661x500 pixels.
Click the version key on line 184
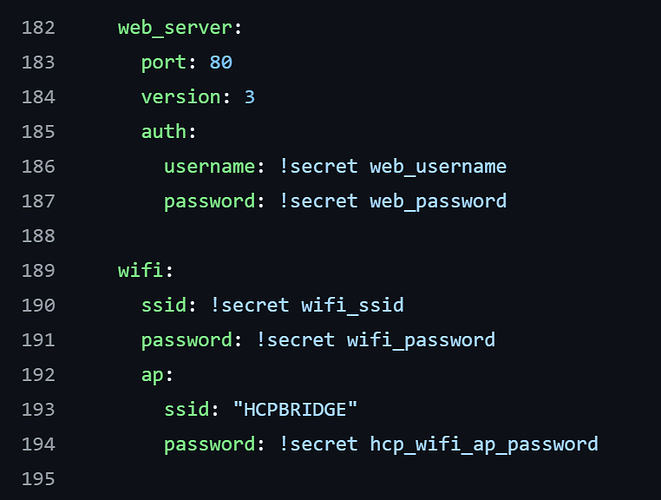click(x=181, y=97)
